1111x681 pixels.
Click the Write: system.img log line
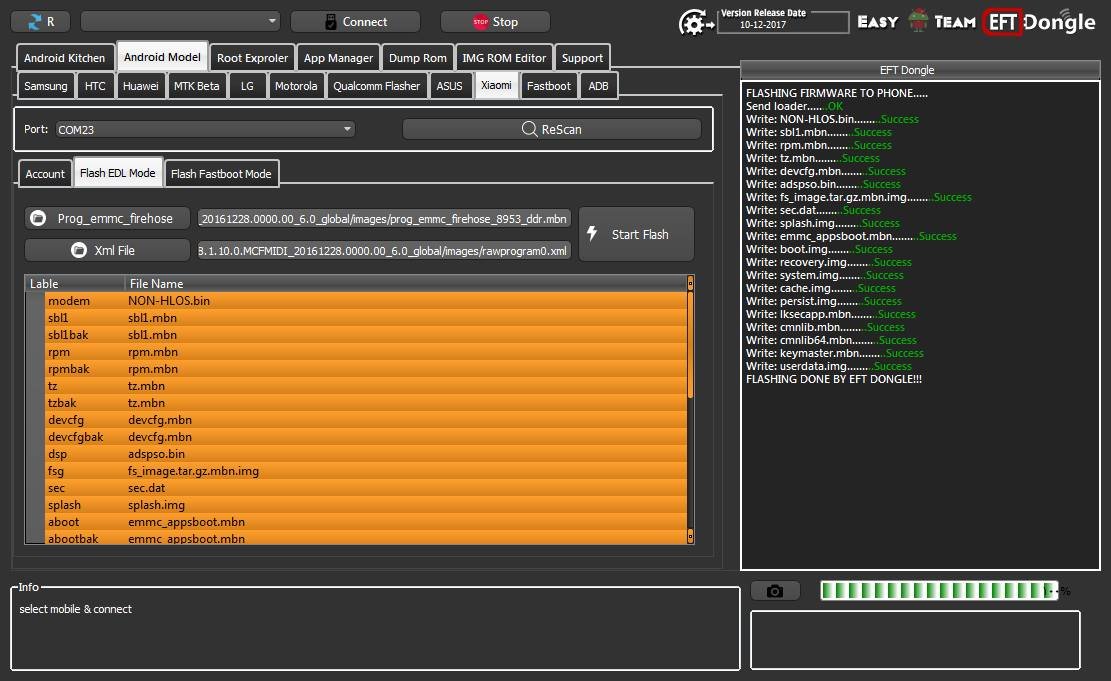coord(825,275)
